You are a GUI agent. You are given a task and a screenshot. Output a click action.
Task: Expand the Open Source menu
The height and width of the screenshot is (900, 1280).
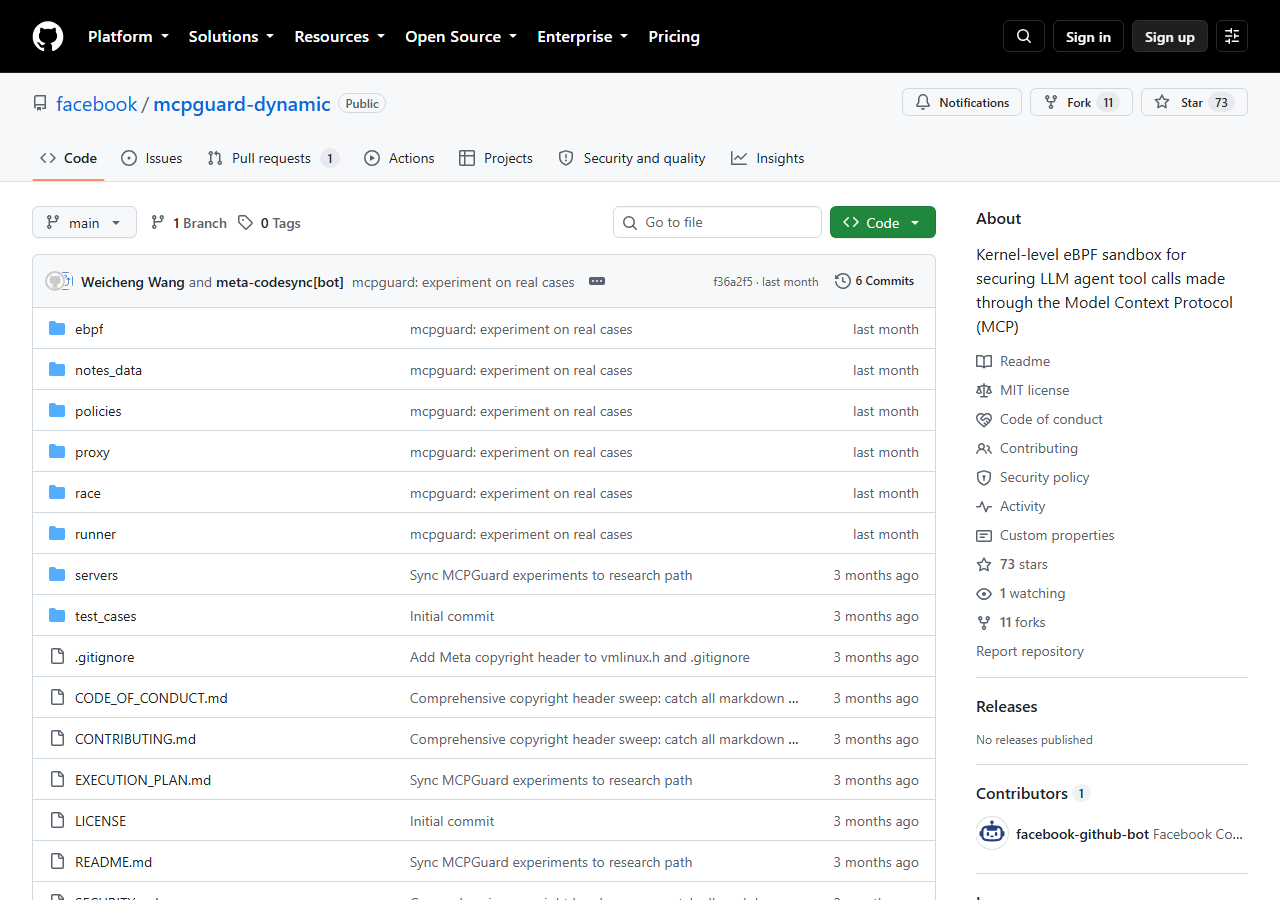click(x=461, y=36)
